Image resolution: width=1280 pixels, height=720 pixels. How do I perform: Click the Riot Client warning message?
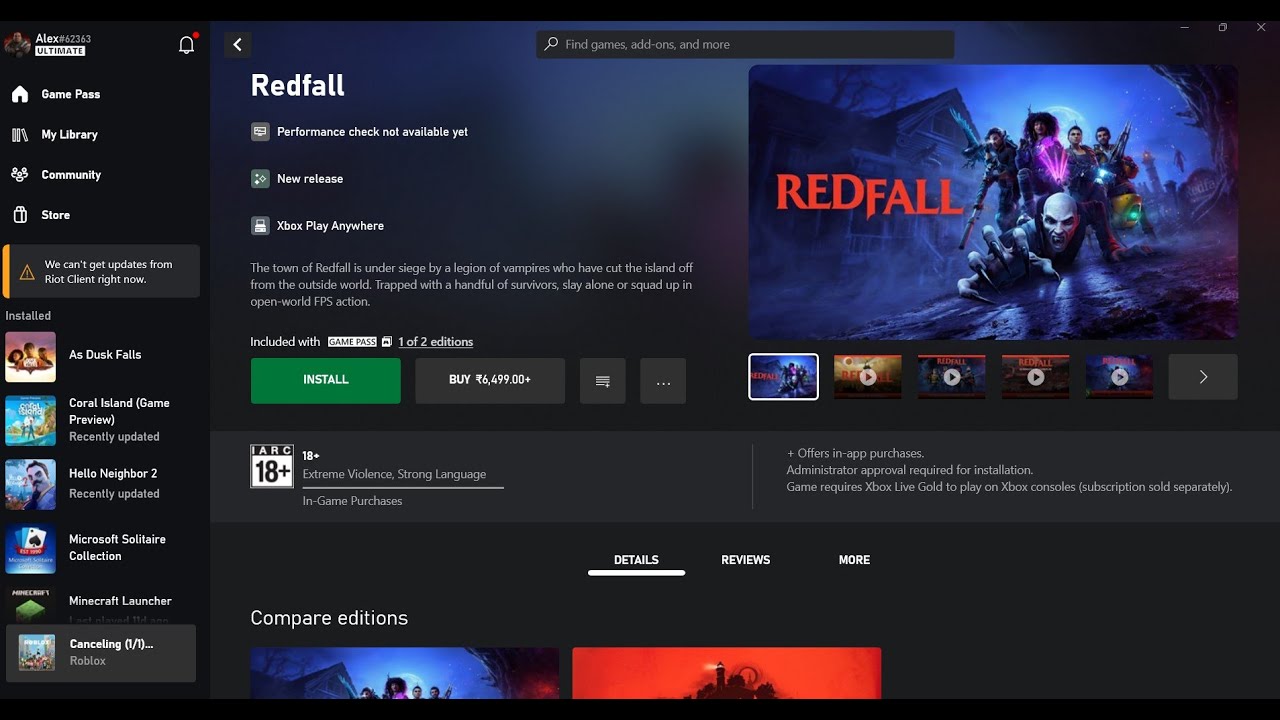click(101, 272)
